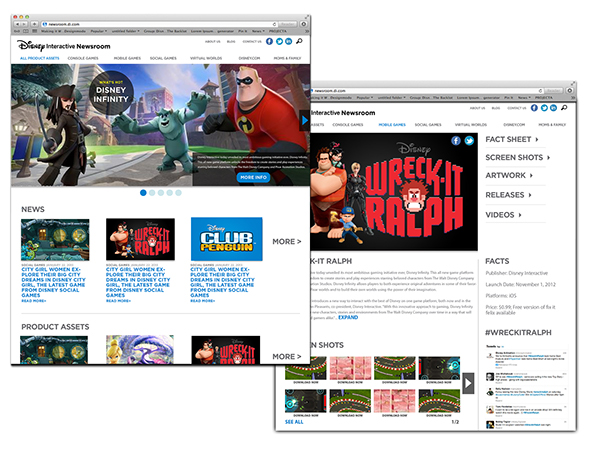The image size is (600, 450).
Task: Select CONSOLE GAMES tab in homepage window
Action: (83, 58)
